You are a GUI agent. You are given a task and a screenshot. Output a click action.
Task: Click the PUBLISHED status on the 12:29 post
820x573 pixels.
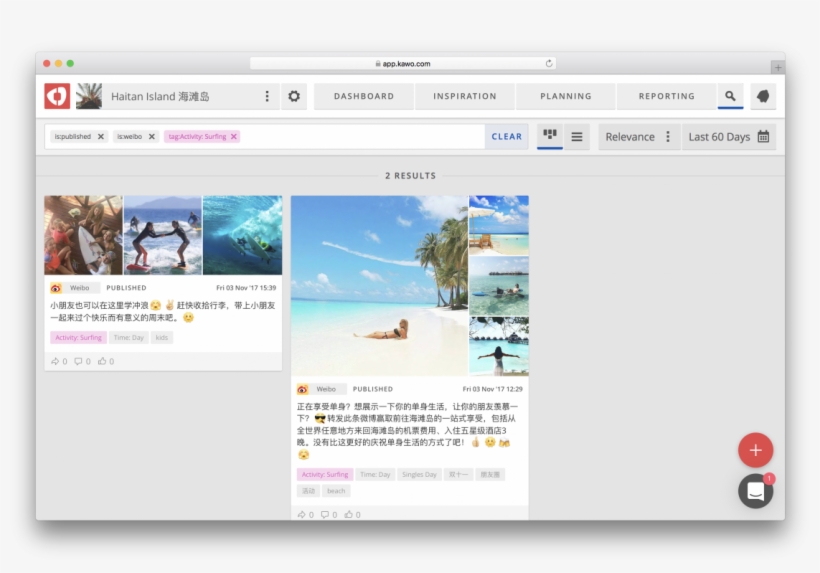point(373,389)
